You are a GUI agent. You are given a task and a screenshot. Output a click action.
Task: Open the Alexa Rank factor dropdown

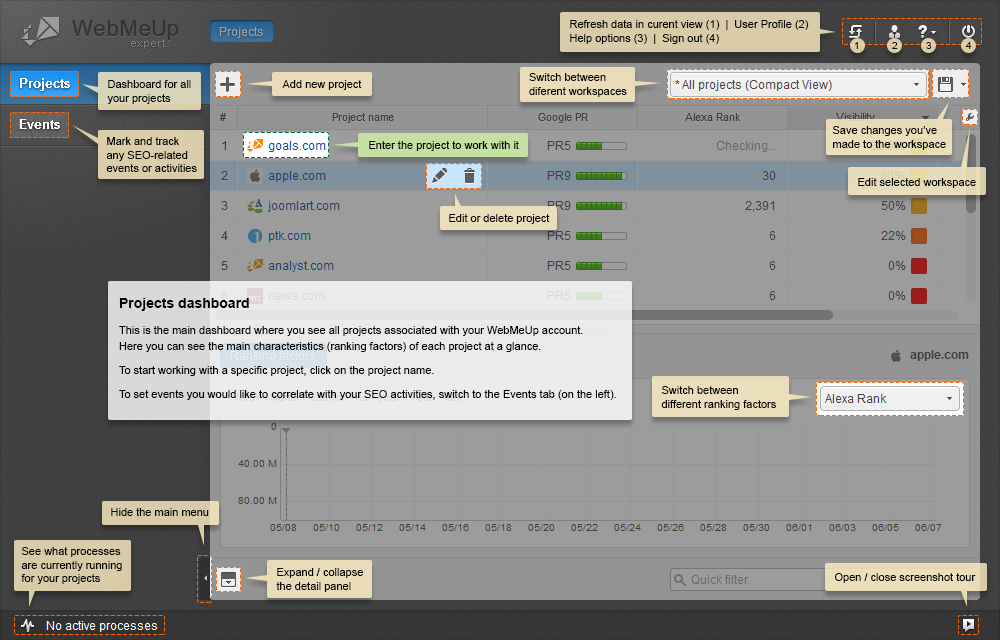click(x=890, y=398)
